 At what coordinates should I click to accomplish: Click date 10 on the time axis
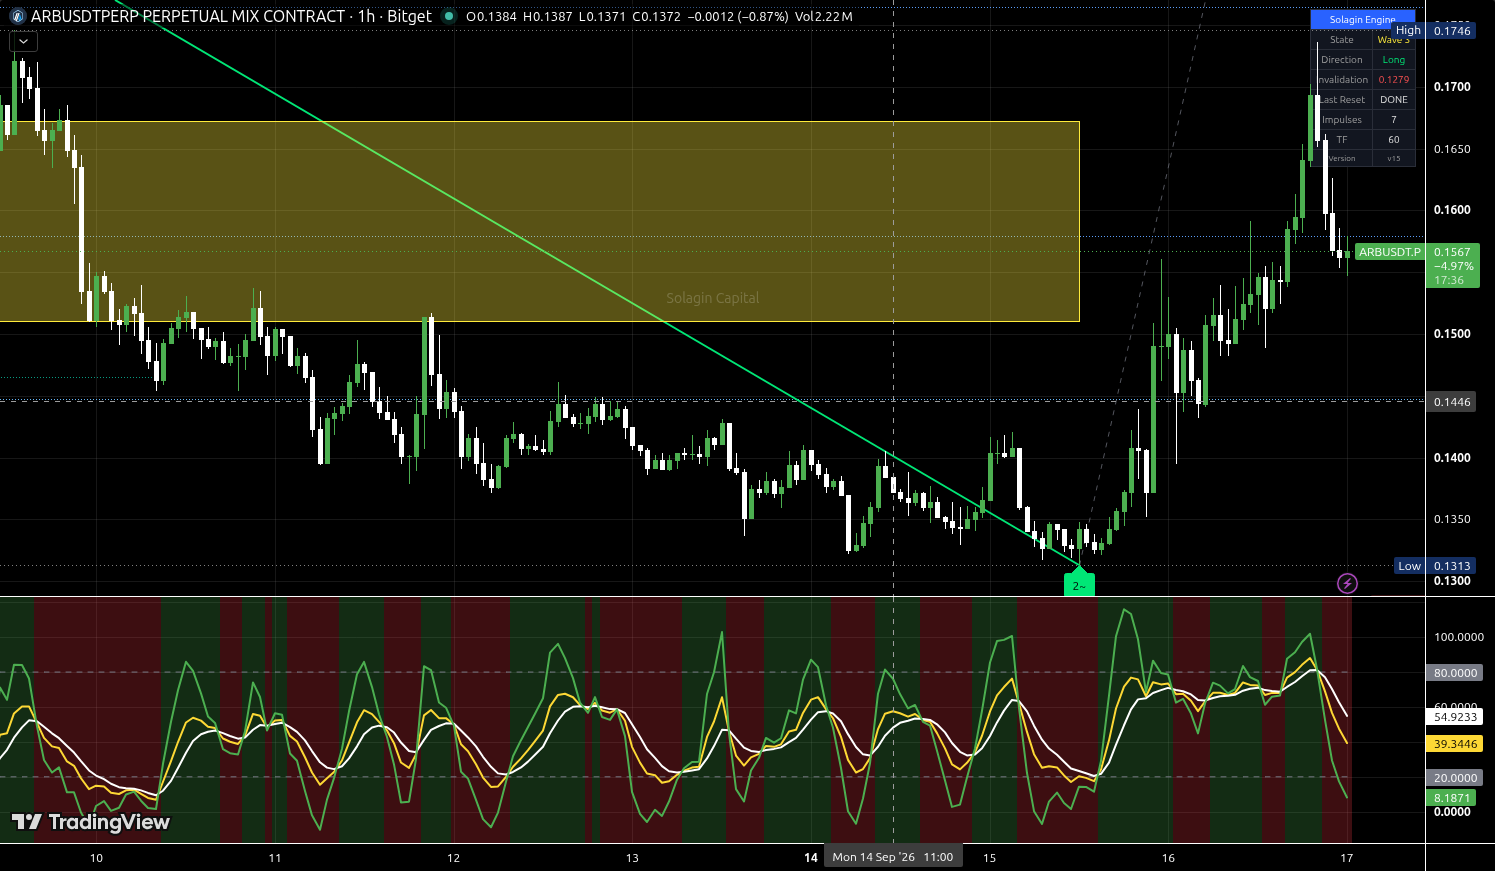[x=96, y=858]
